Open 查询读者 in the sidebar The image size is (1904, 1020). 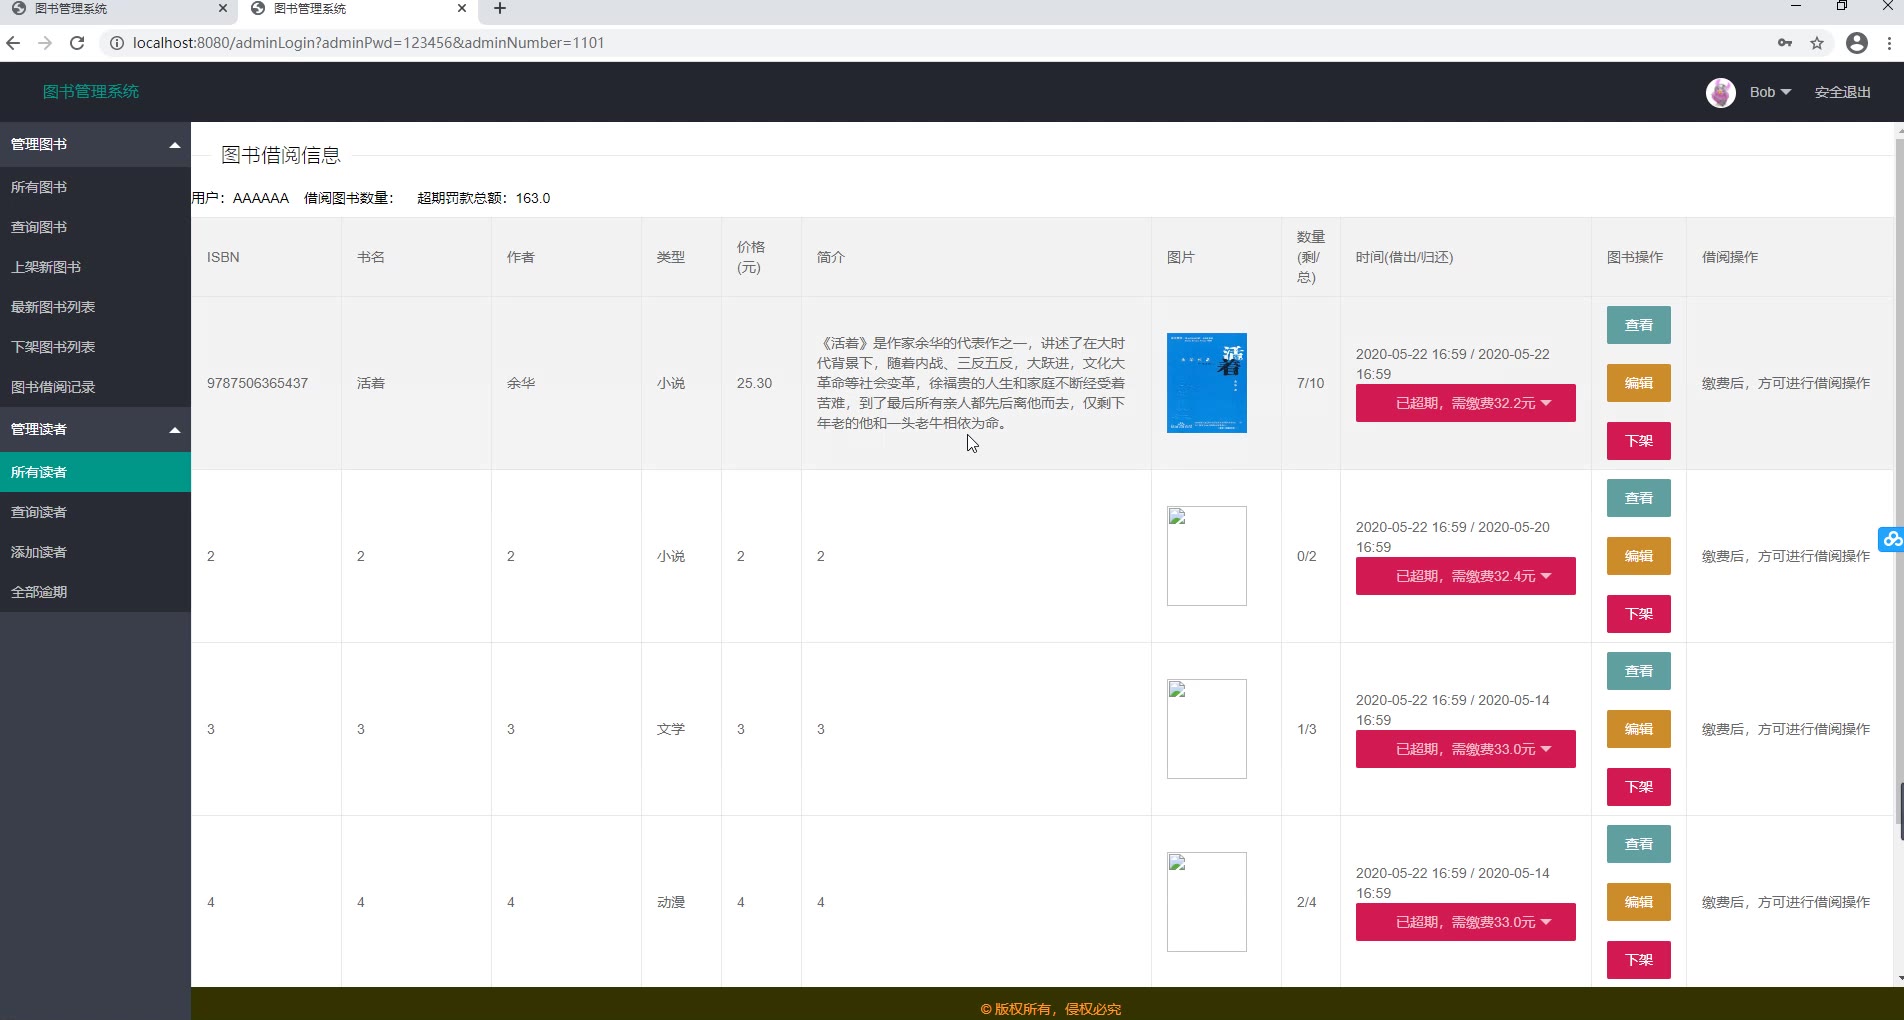click(x=95, y=512)
